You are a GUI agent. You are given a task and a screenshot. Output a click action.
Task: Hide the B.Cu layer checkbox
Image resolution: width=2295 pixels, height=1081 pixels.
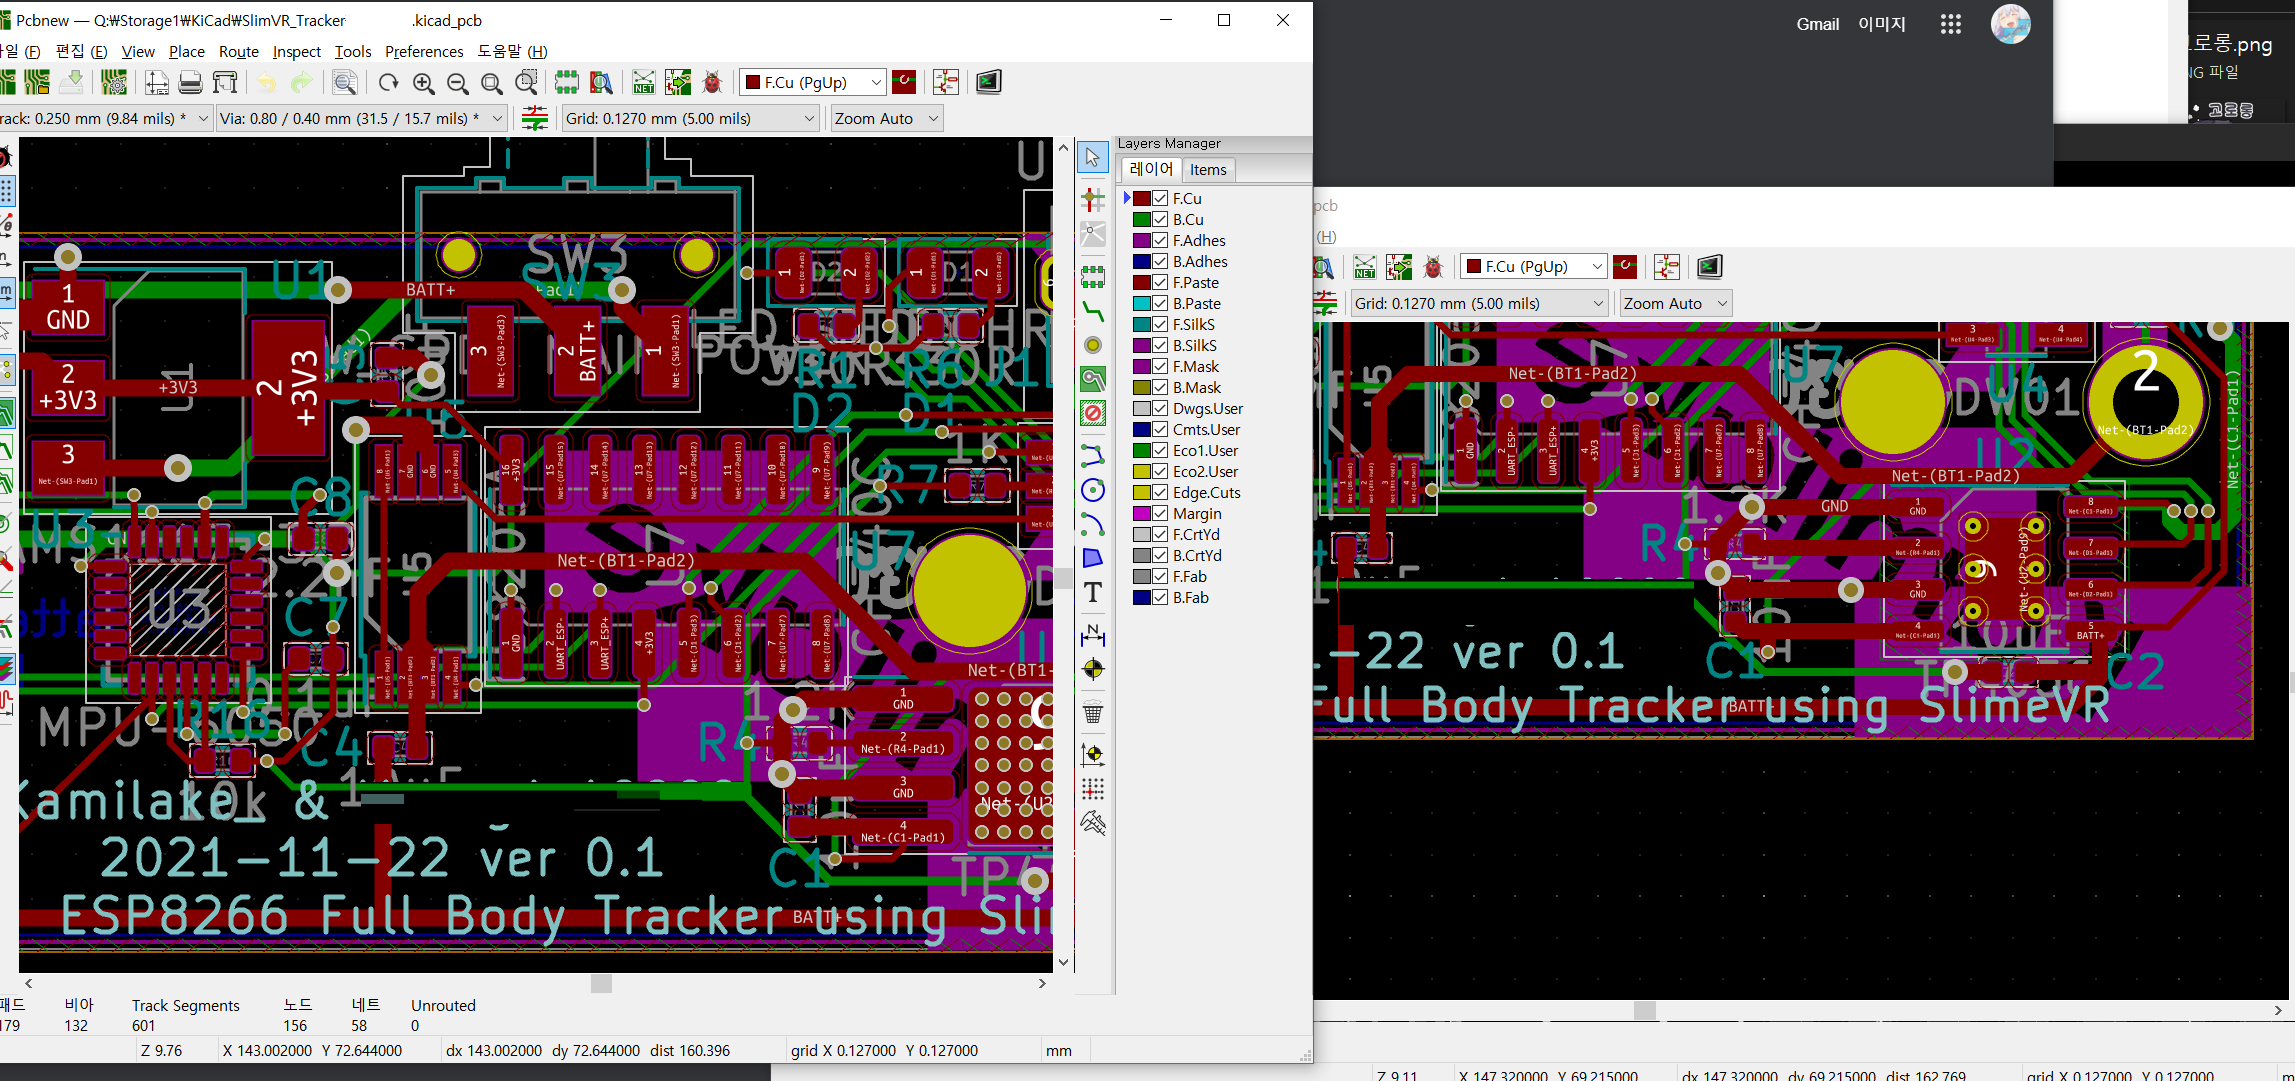[1160, 219]
